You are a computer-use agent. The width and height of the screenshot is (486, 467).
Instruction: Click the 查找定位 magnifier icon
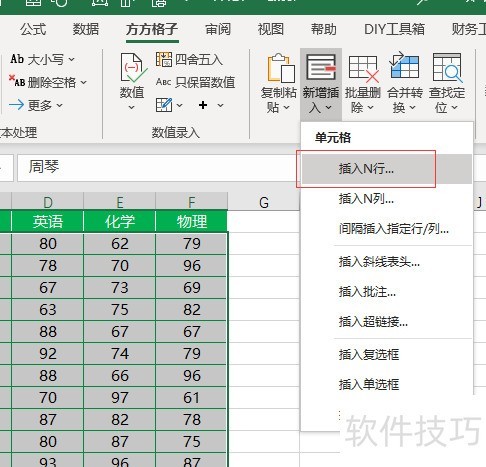tap(447, 68)
